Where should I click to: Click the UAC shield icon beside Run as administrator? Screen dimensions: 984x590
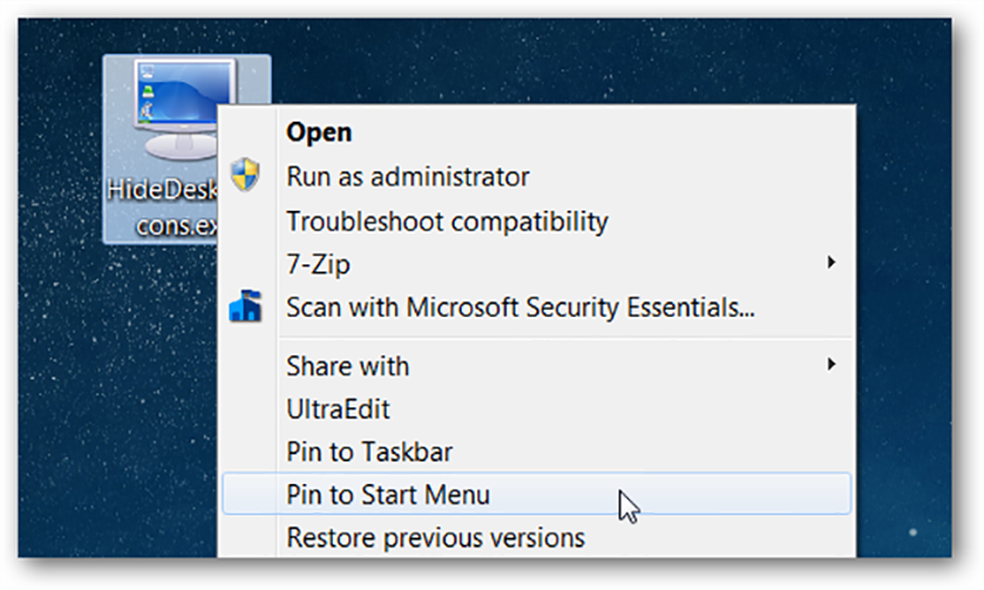click(247, 176)
